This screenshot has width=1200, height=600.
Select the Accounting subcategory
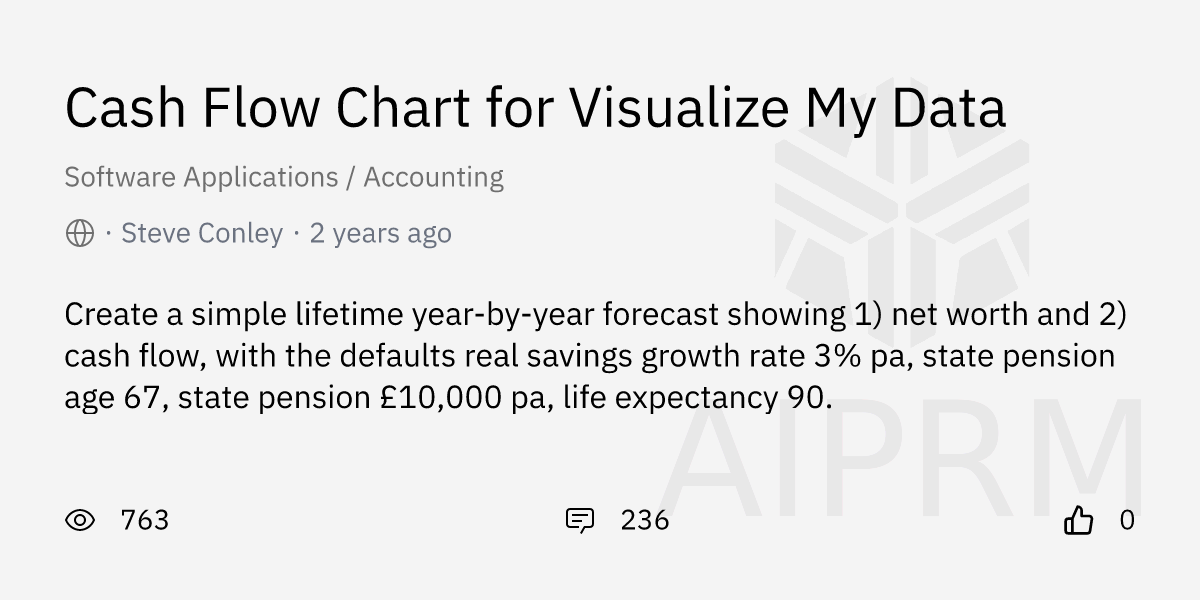[x=433, y=178]
